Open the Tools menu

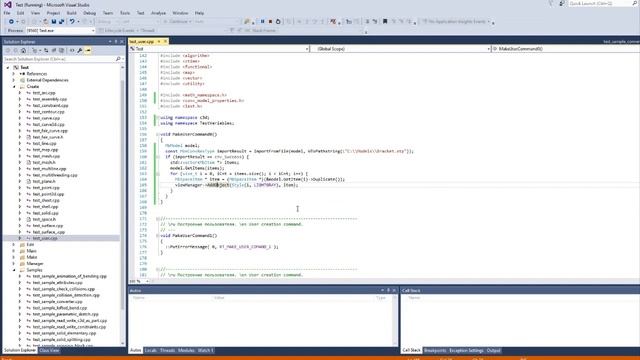pos(125,13)
